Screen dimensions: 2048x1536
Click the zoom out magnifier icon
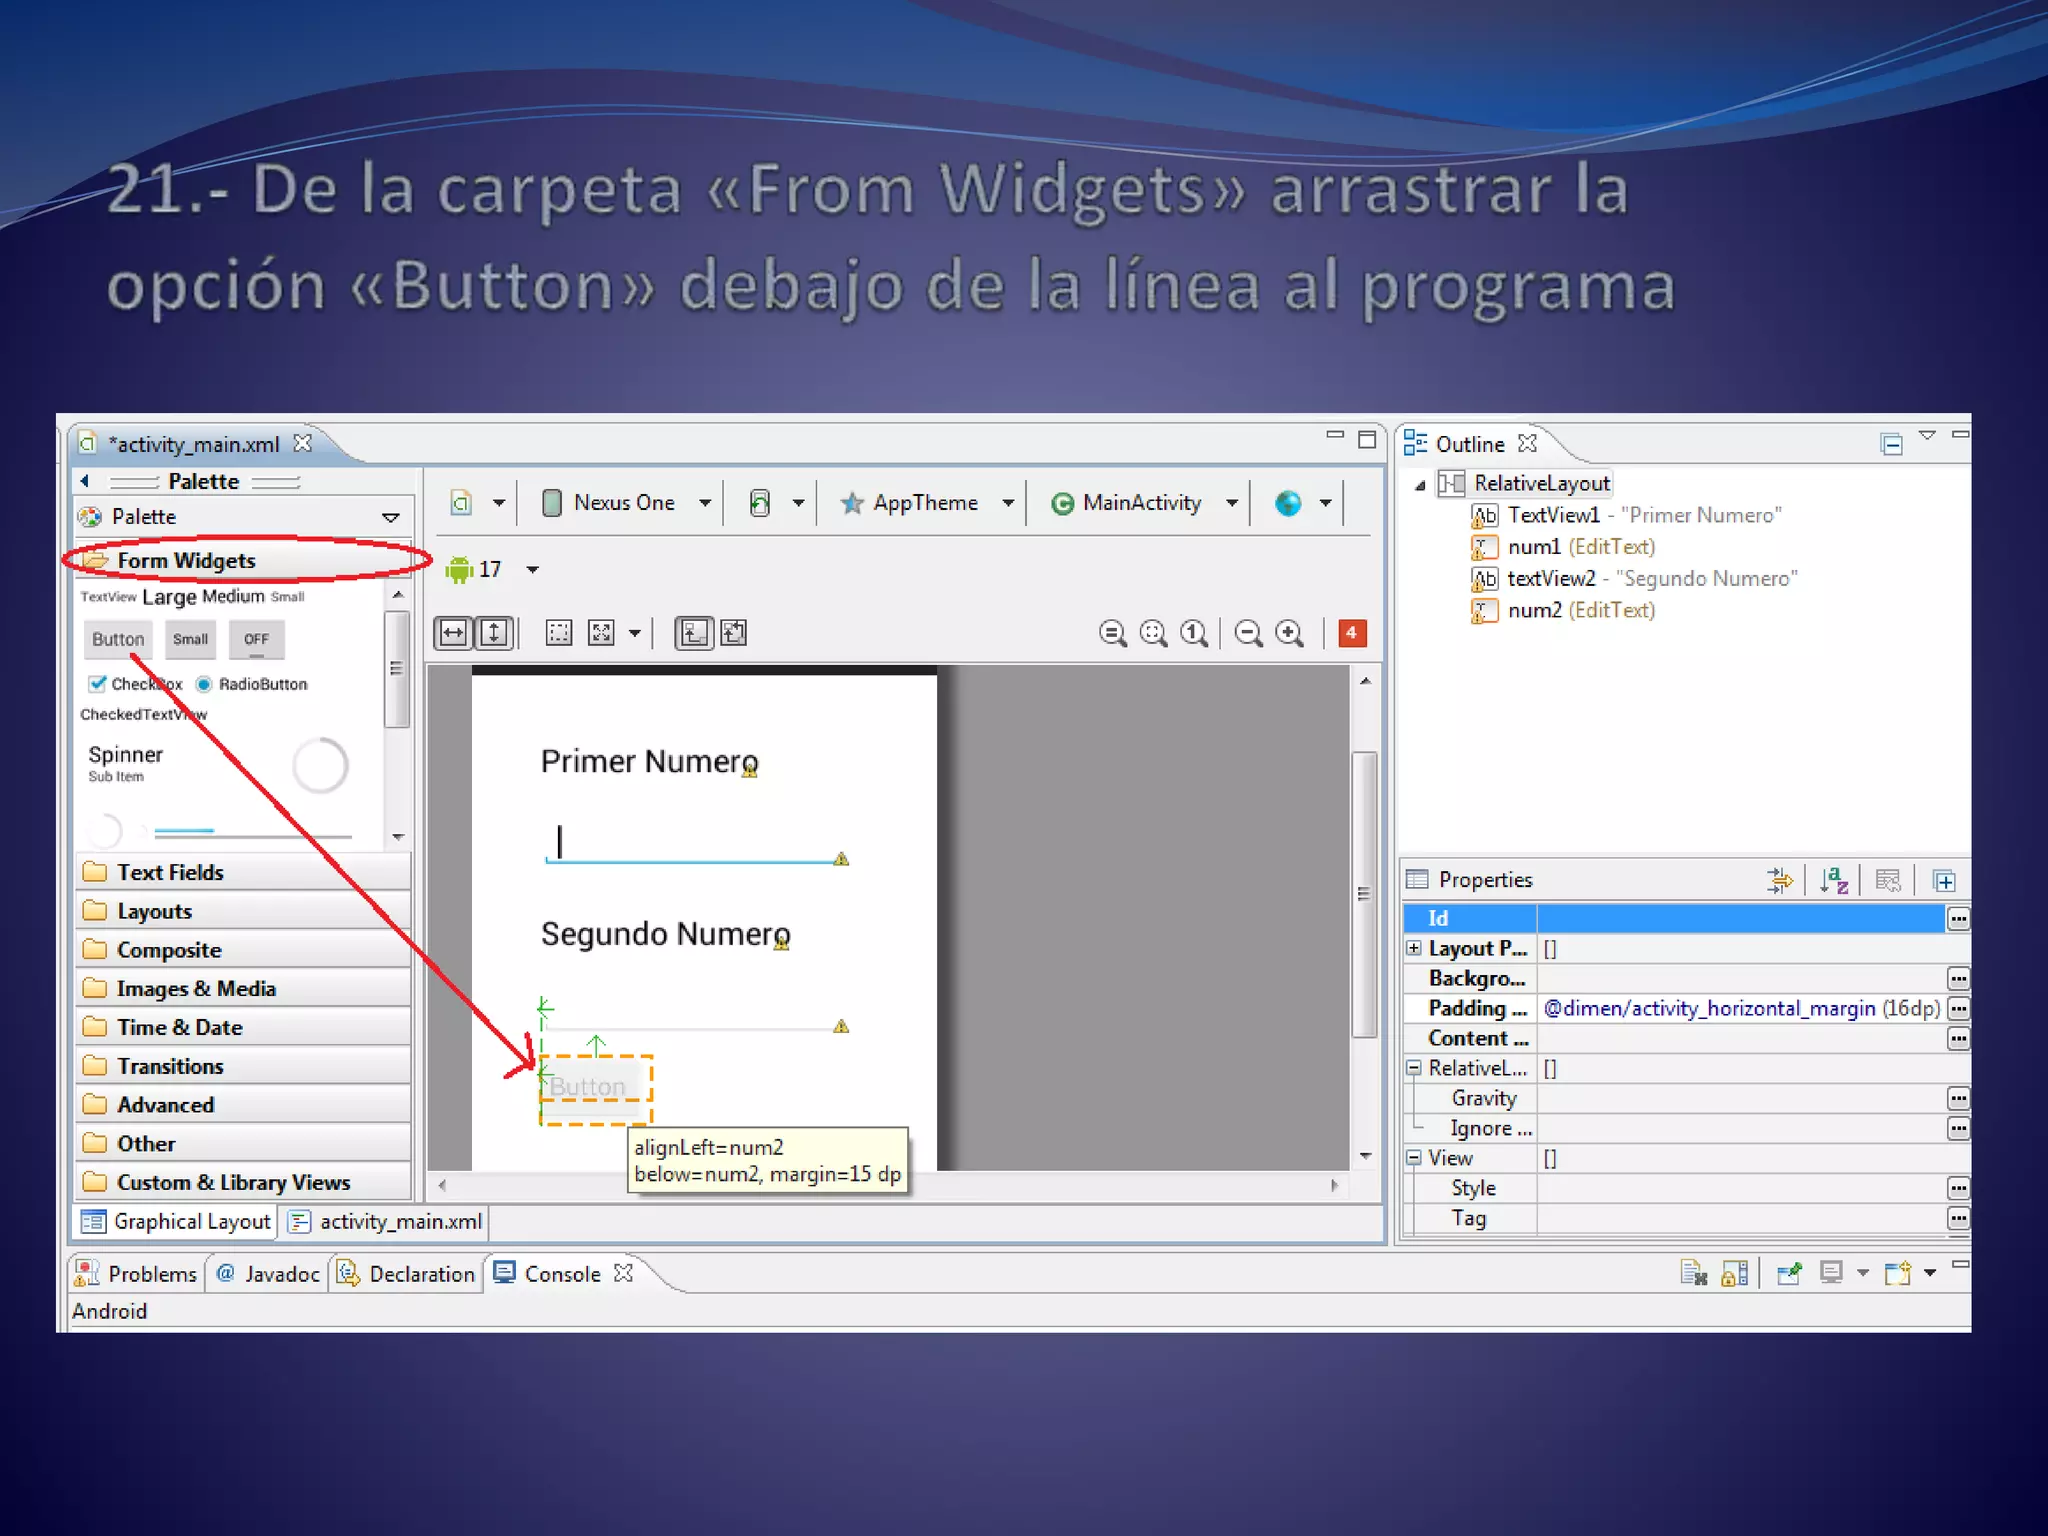click(1248, 633)
